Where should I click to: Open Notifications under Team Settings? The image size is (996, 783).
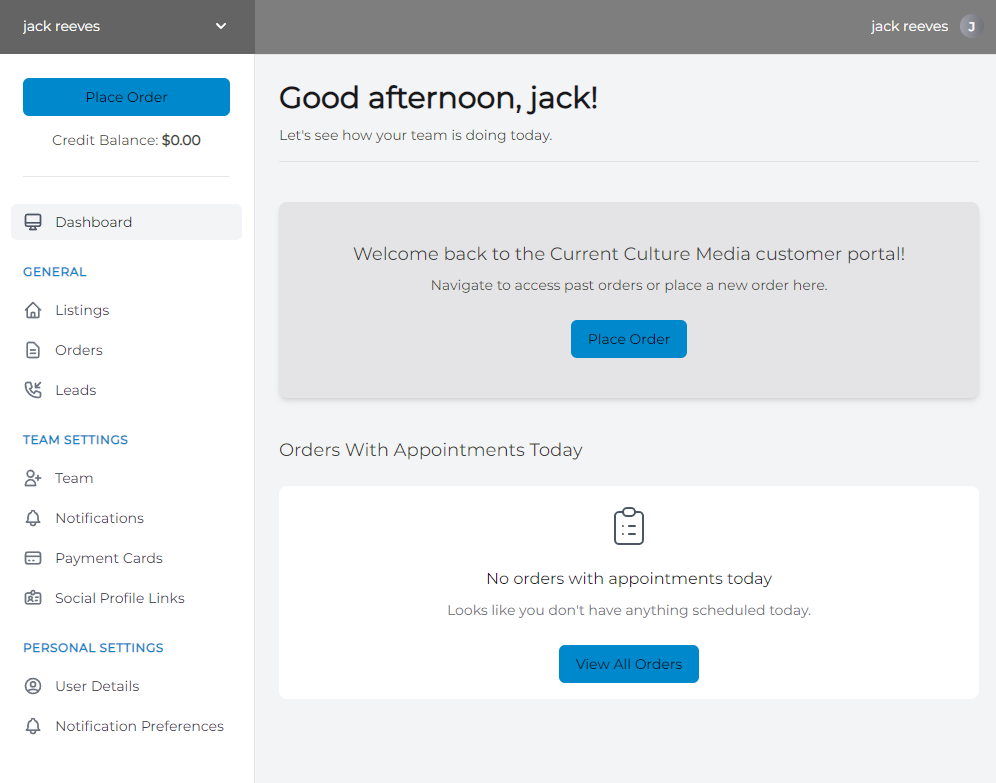coord(126,518)
